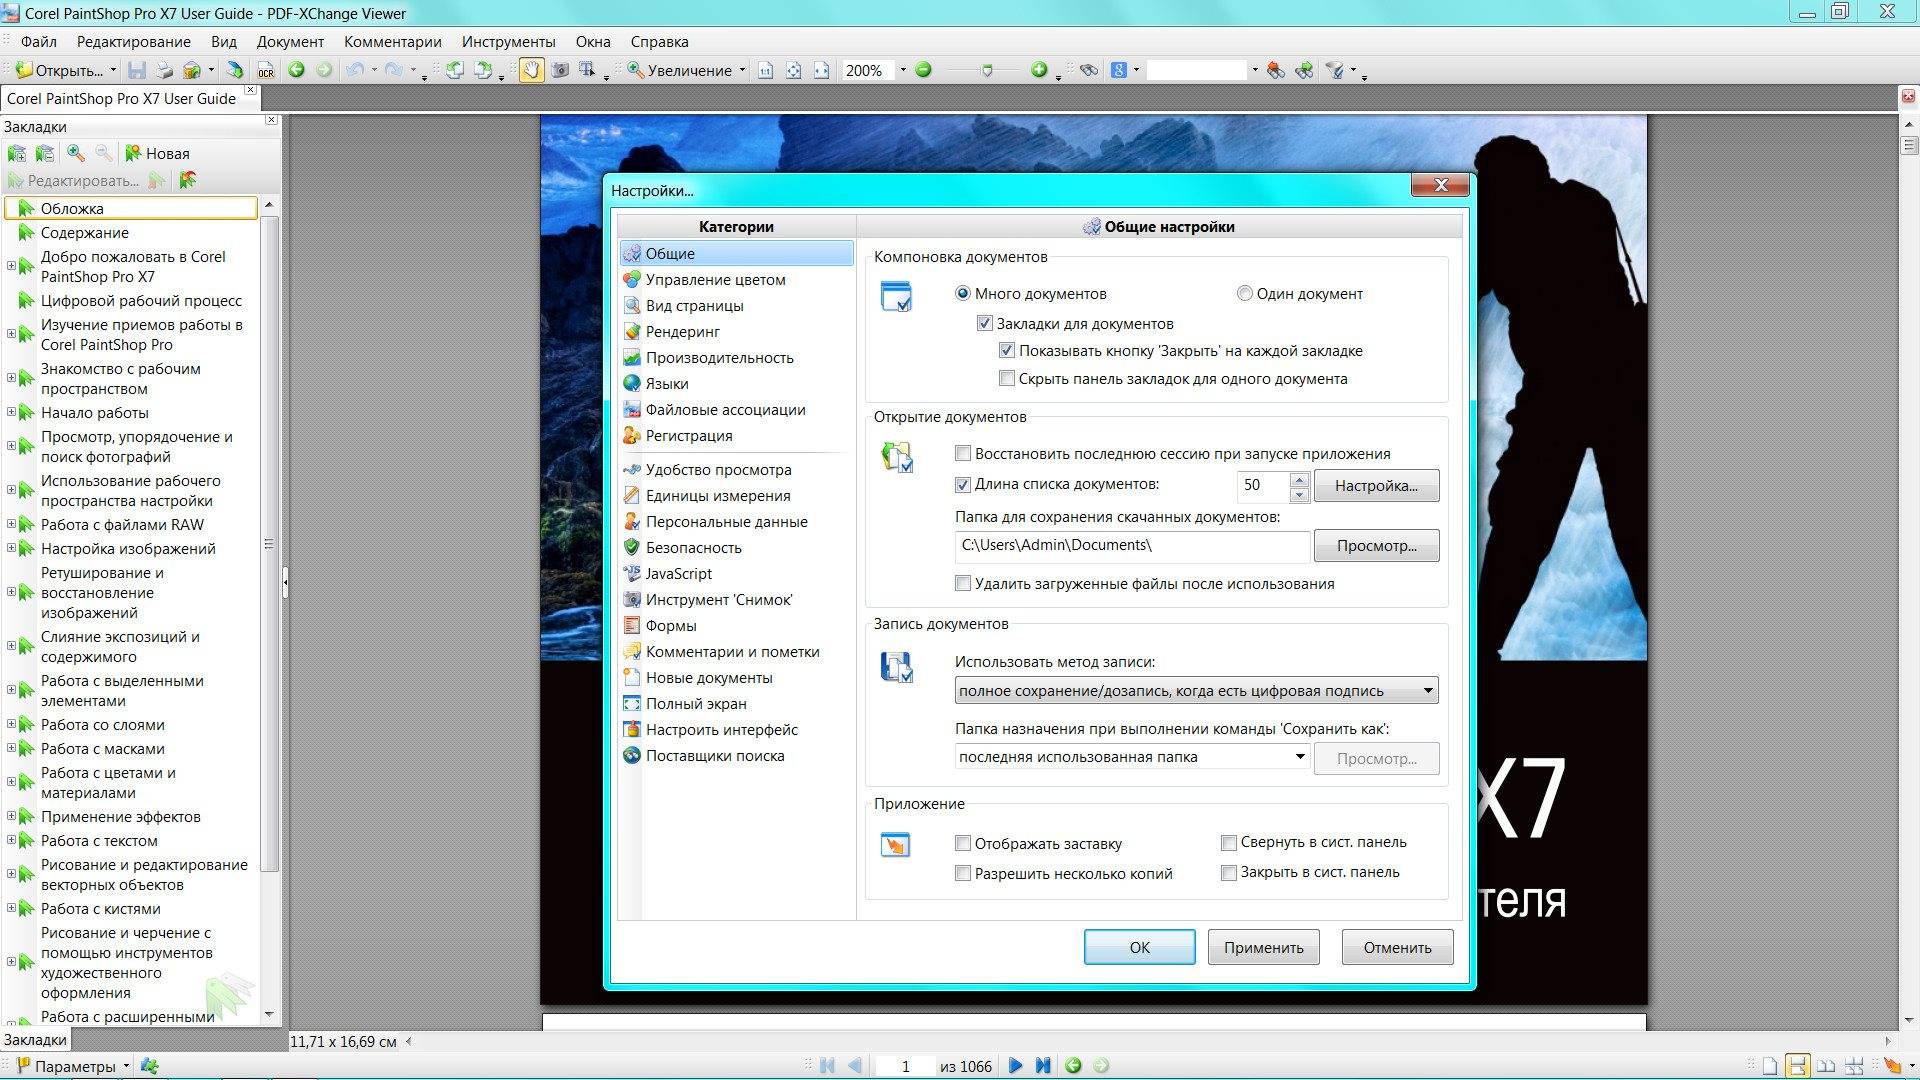This screenshot has width=1920, height=1080.
Task: Click the binoculars search icon
Action: coord(1089,70)
